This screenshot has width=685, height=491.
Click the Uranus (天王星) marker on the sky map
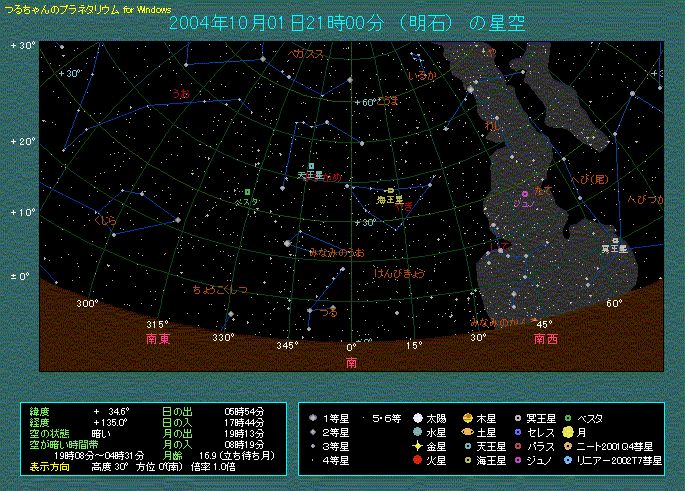(311, 166)
